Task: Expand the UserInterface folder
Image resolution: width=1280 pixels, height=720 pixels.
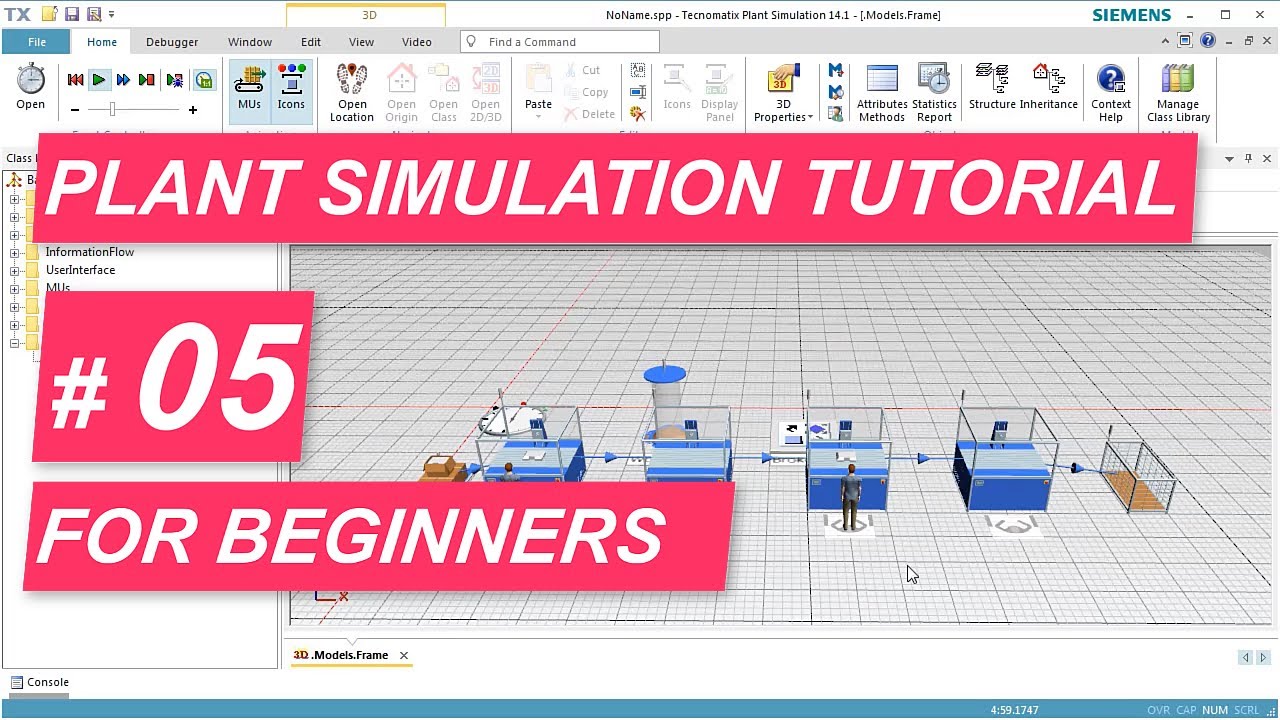Action: [15, 270]
